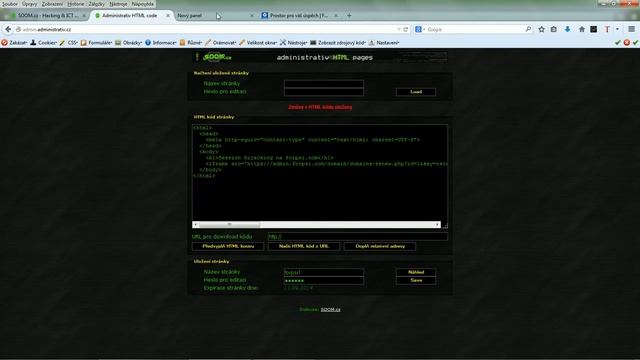Go to the home page icon
Screen dimensions: 640x360
click(x=581, y=29)
